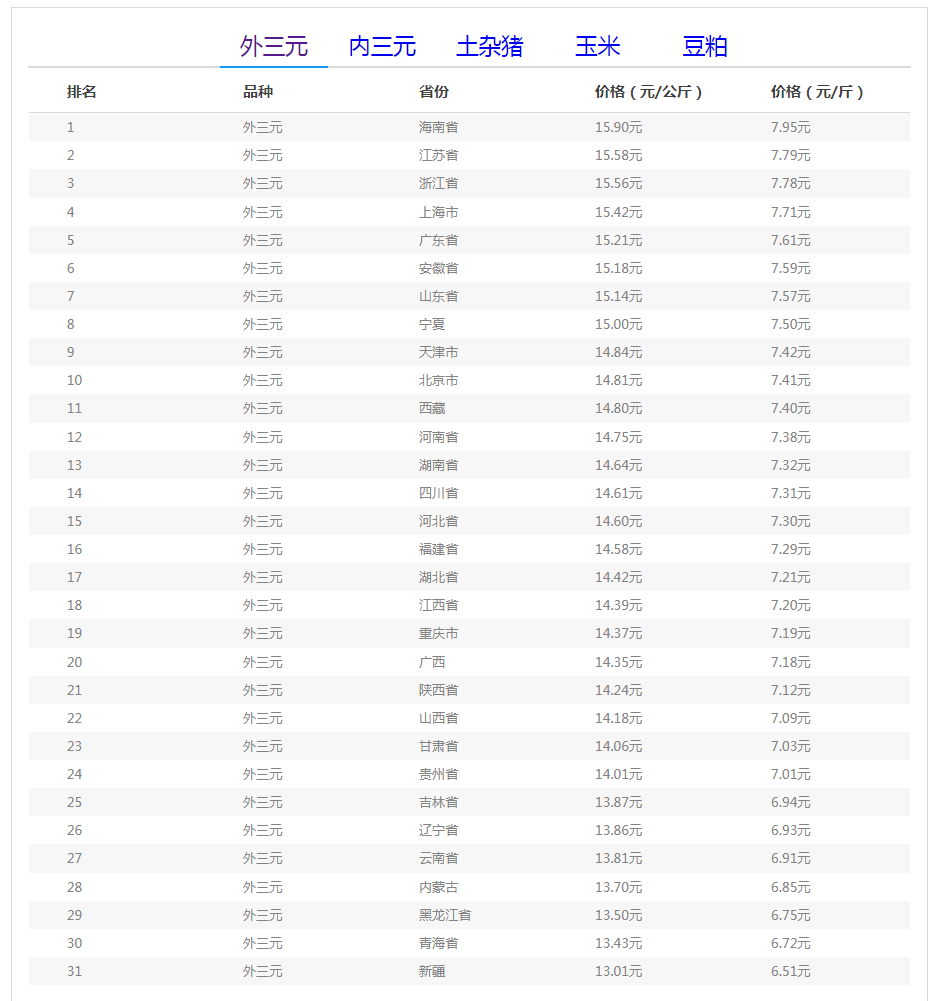This screenshot has height=1001, width=951.
Task: Click the 广西 province cell
Action: 432,663
